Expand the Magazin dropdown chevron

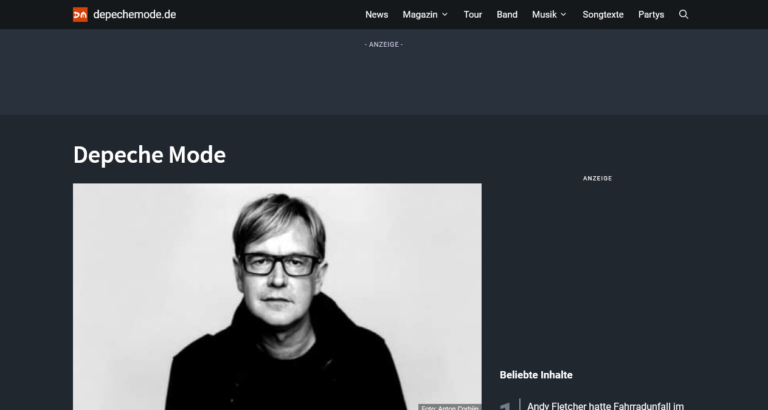(445, 15)
